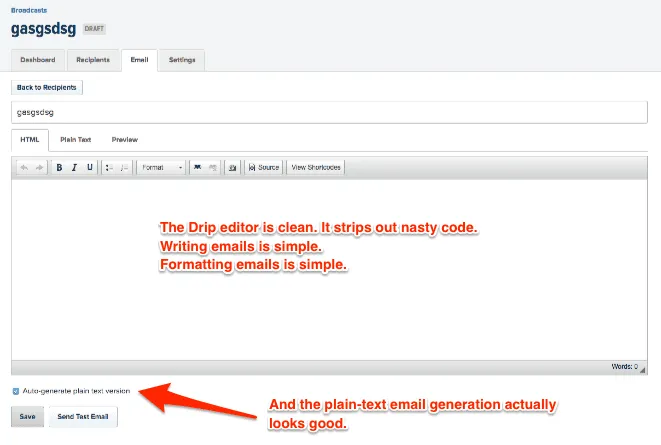Redo the last undone edit
The width and height of the screenshot is (661, 445).
coord(39,168)
